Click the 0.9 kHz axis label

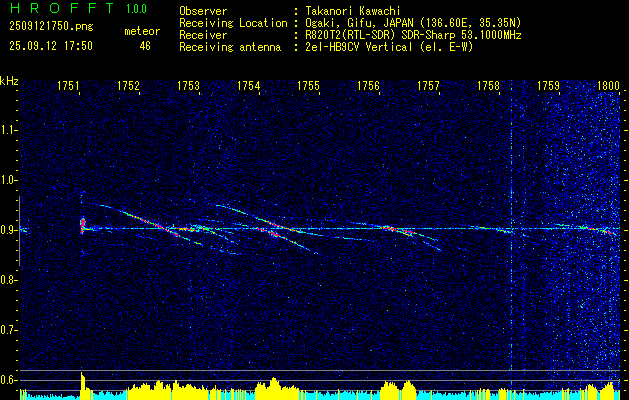(8, 230)
